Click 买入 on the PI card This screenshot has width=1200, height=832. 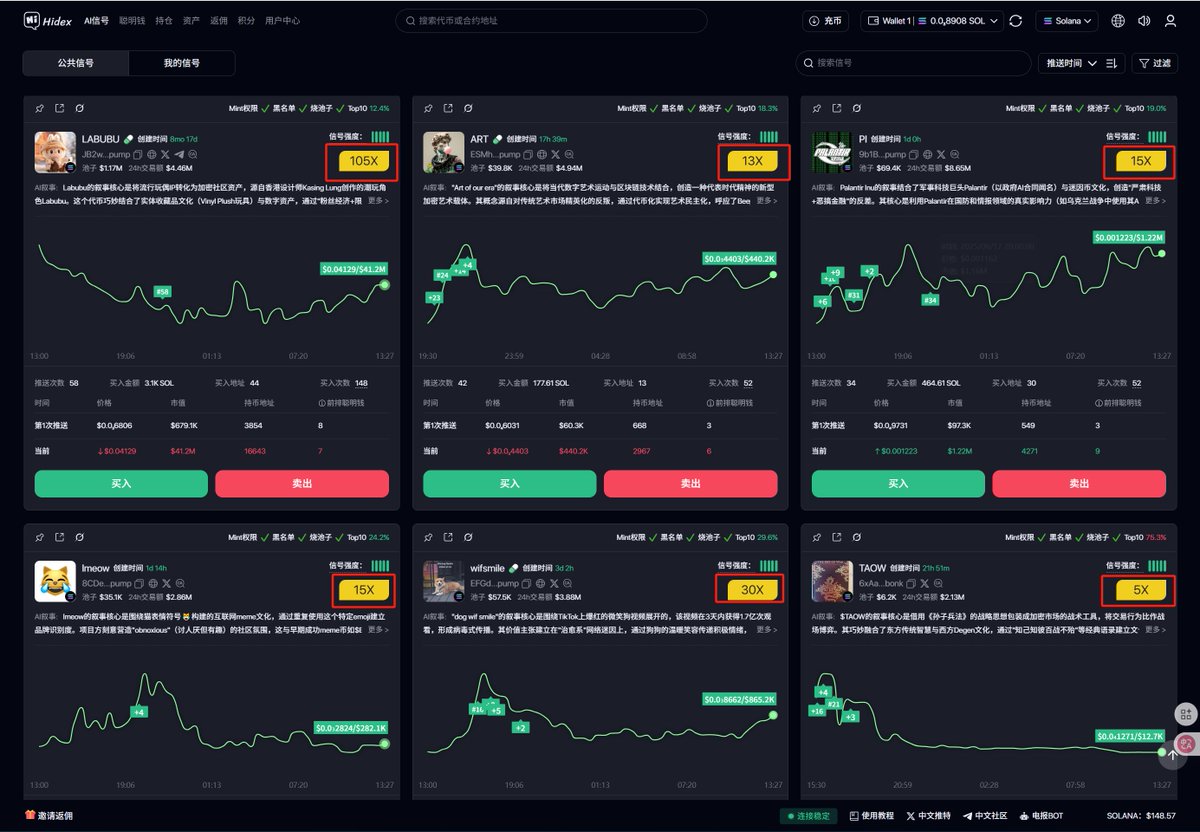coord(898,483)
